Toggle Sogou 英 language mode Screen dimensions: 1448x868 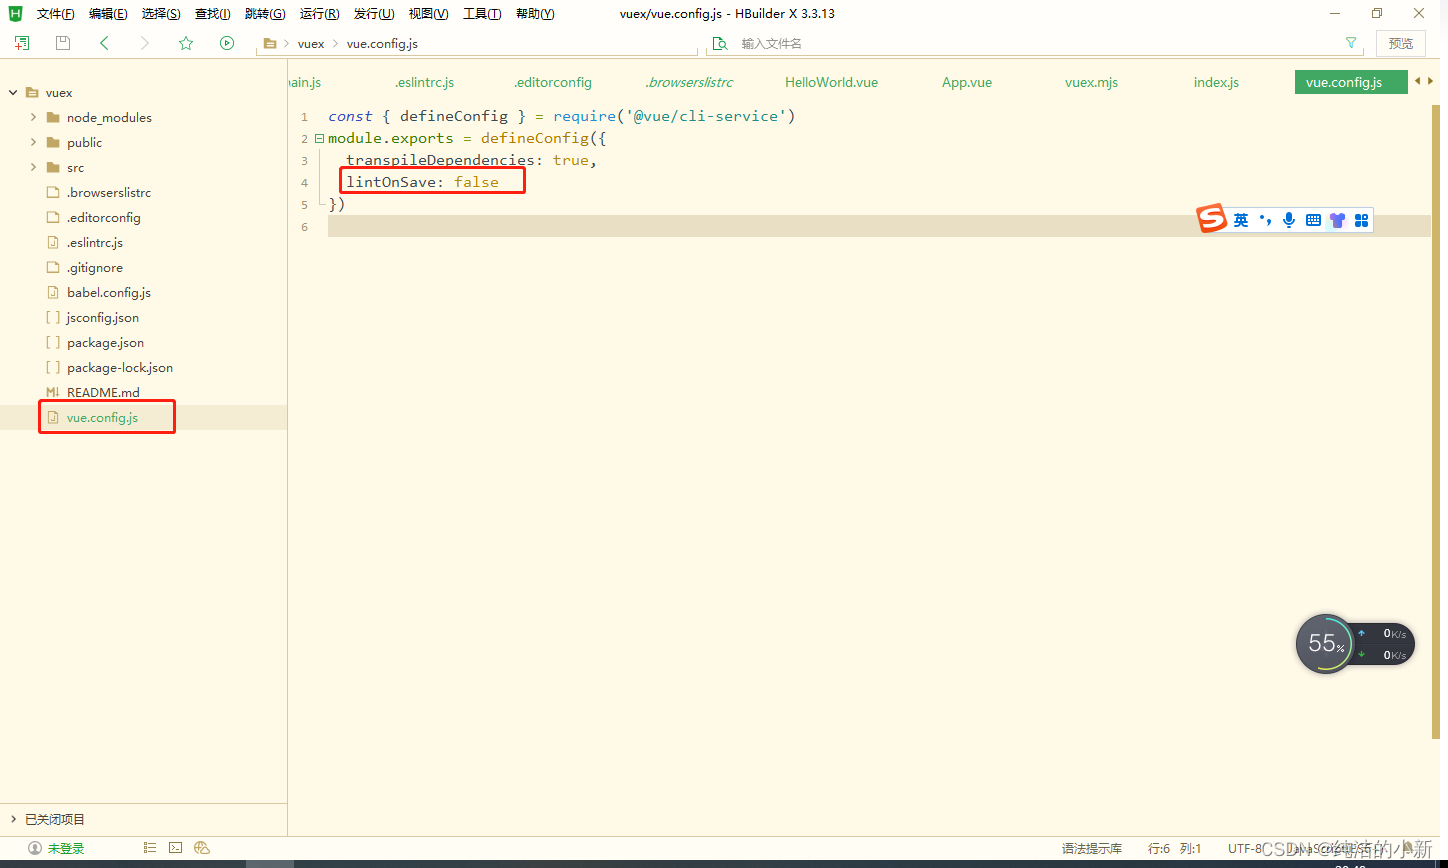pyautogui.click(x=1241, y=220)
